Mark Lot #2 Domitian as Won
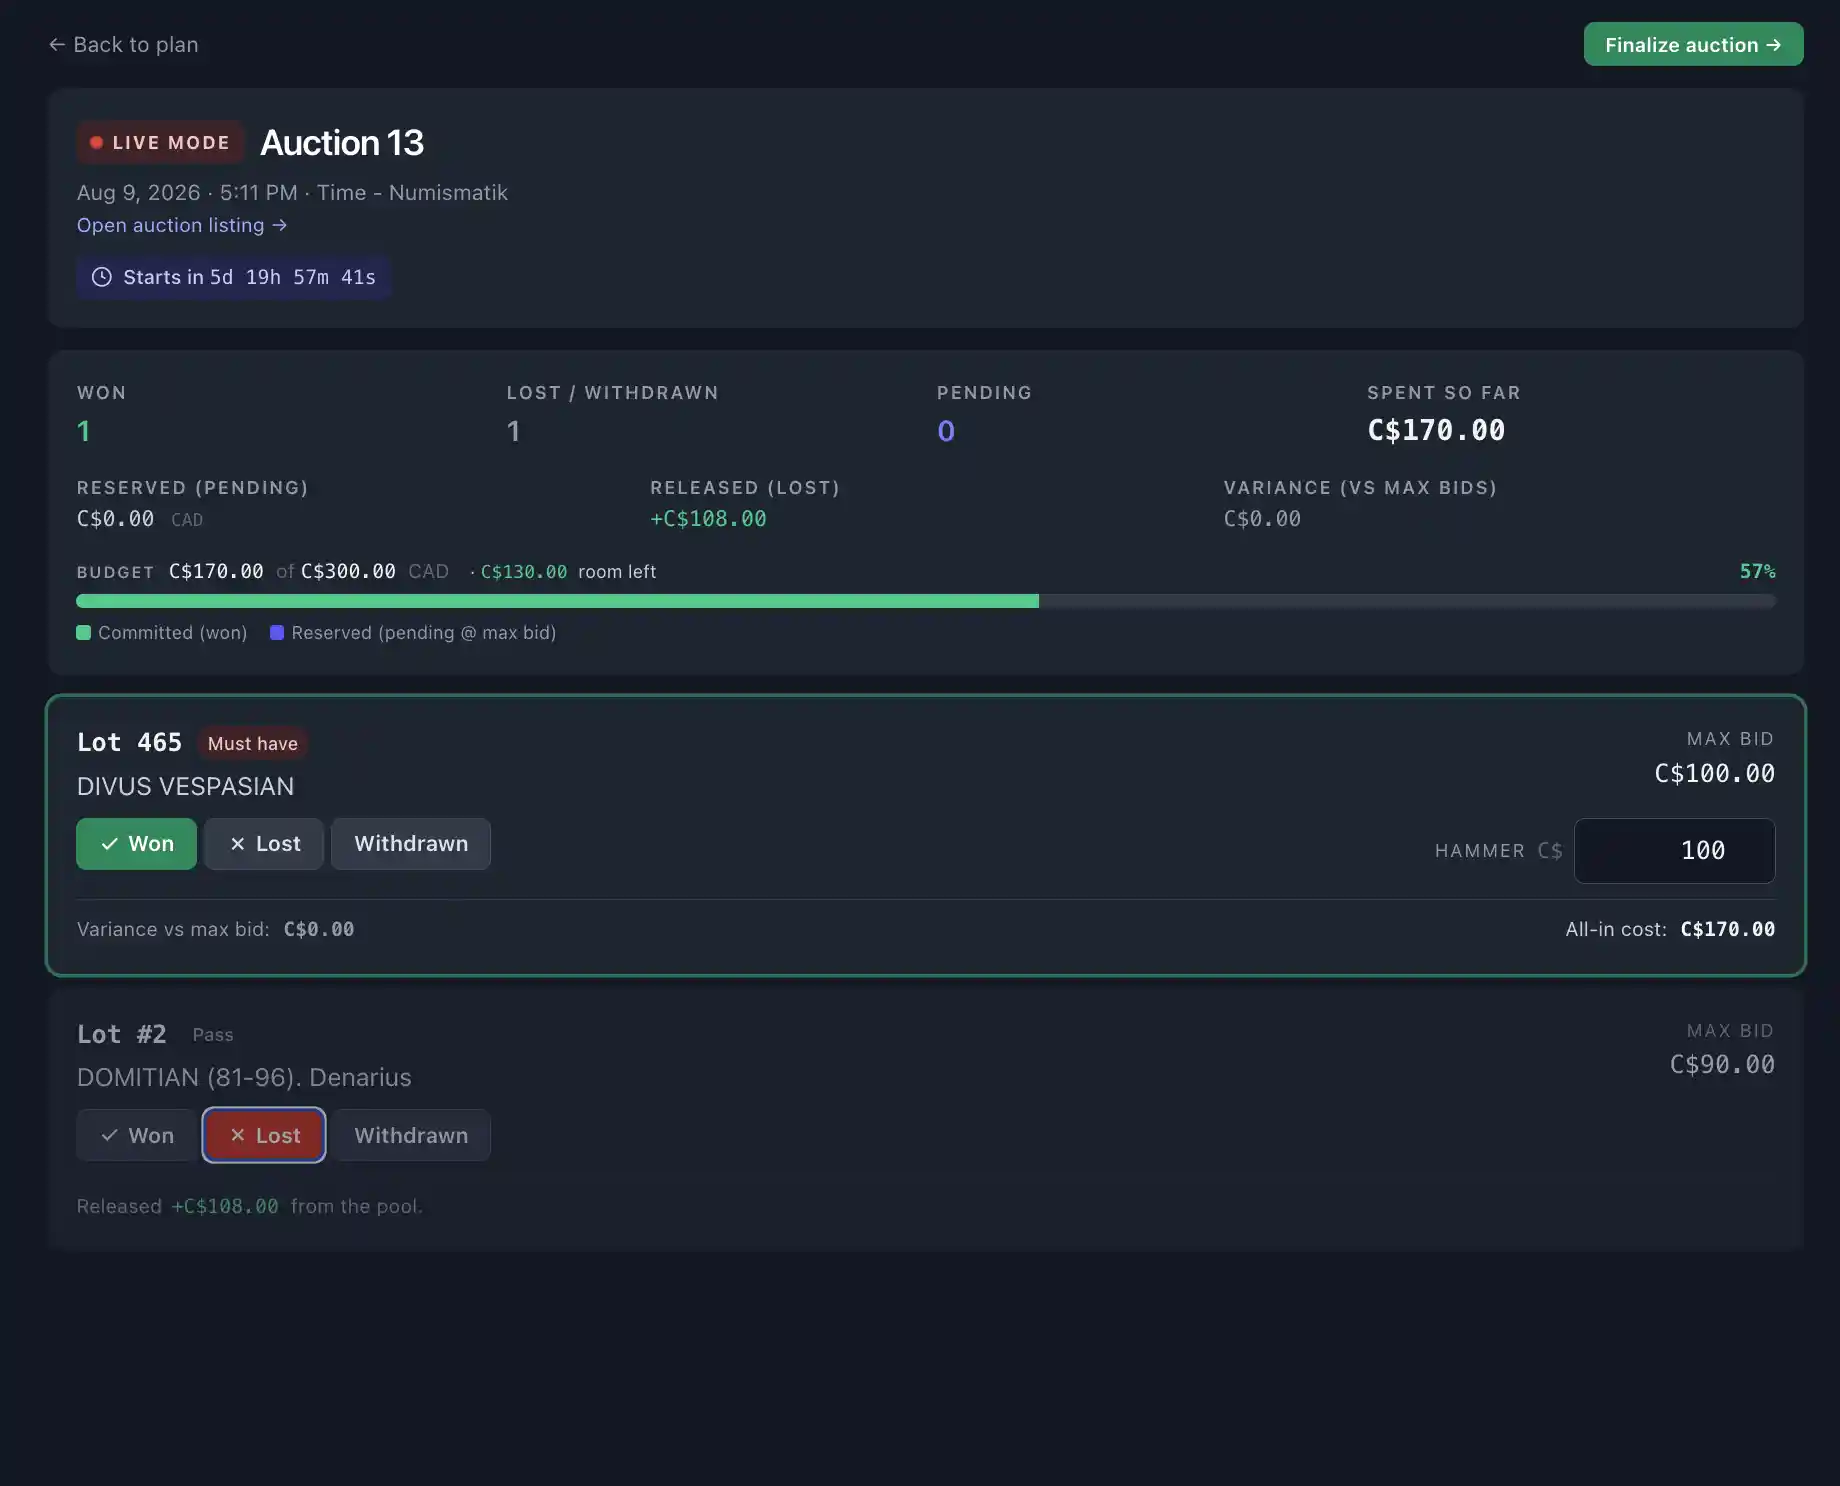 point(136,1136)
